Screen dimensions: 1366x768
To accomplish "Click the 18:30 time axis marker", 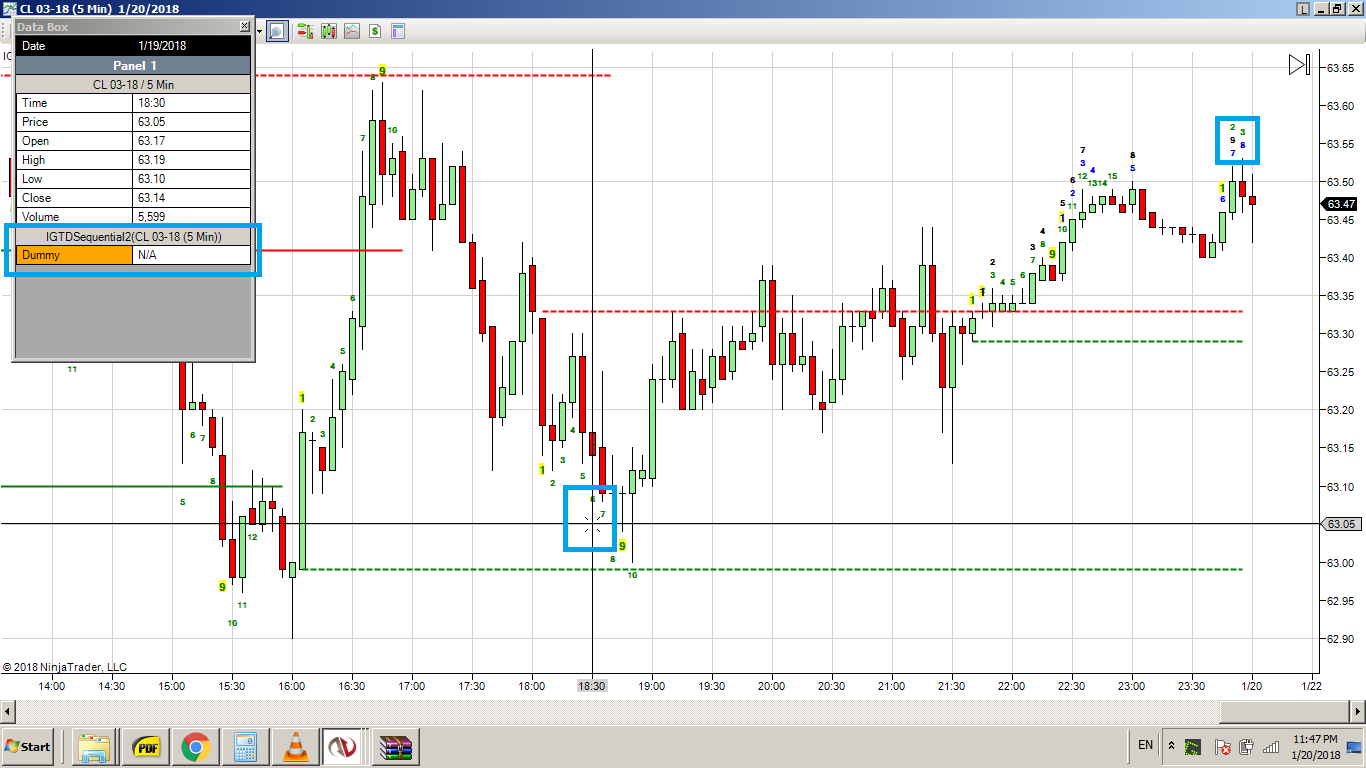I will pyautogui.click(x=592, y=686).
